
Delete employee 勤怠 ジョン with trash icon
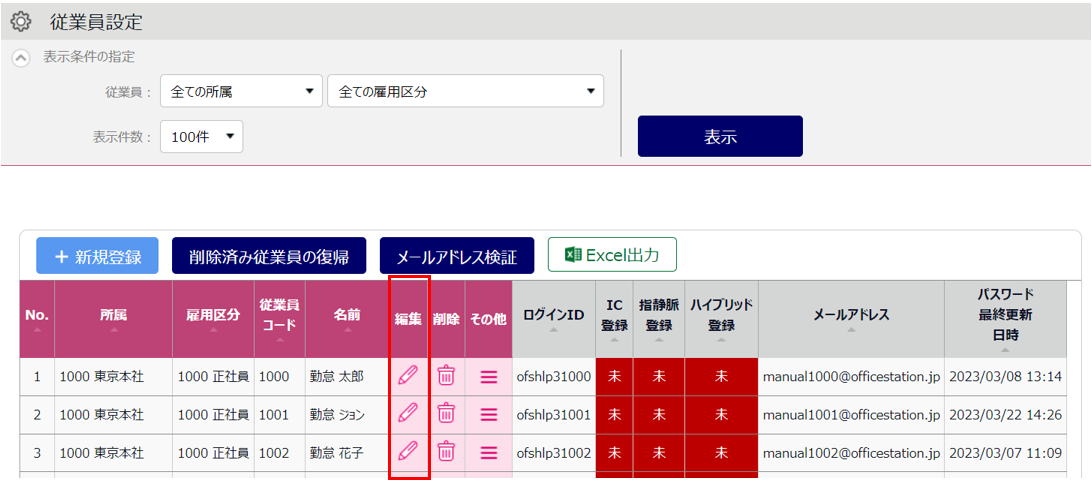[446, 414]
